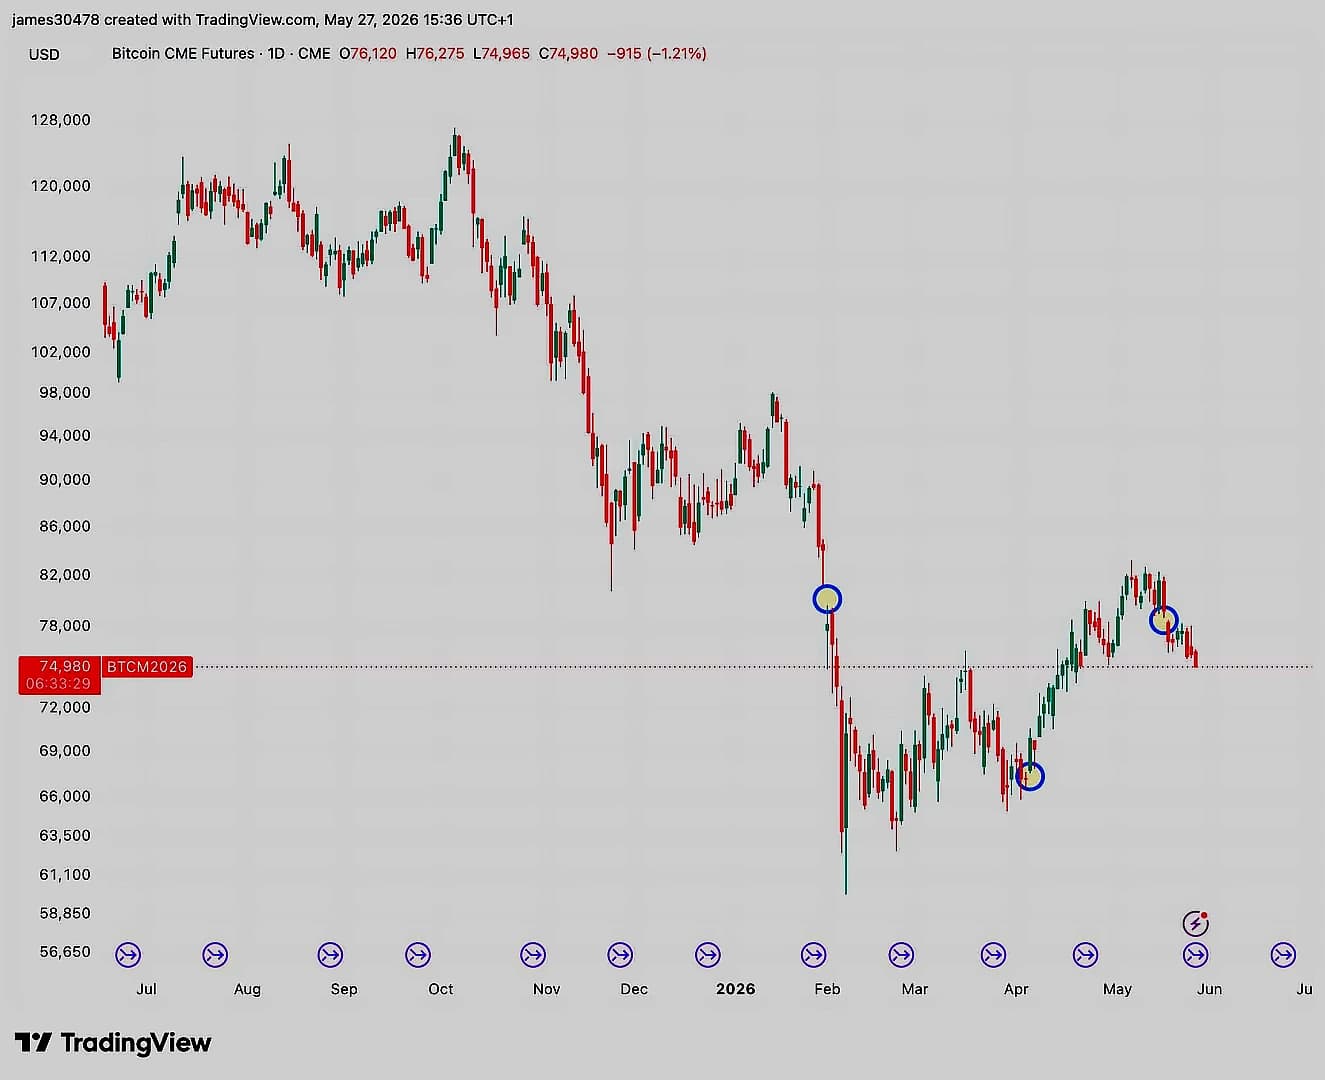This screenshot has height=1080, width=1325.
Task: Click the contract roll icon near May
Action: tap(1085, 955)
